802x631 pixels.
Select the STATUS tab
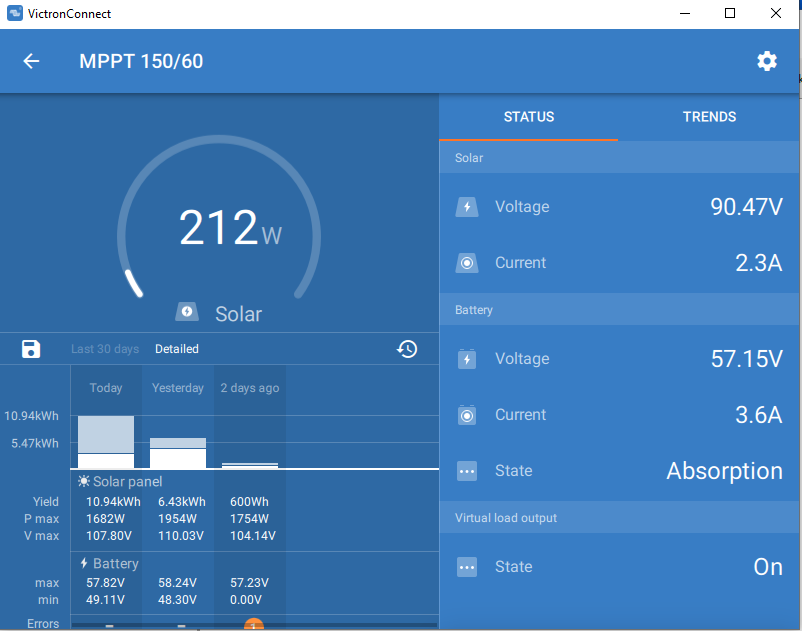pyautogui.click(x=529, y=117)
